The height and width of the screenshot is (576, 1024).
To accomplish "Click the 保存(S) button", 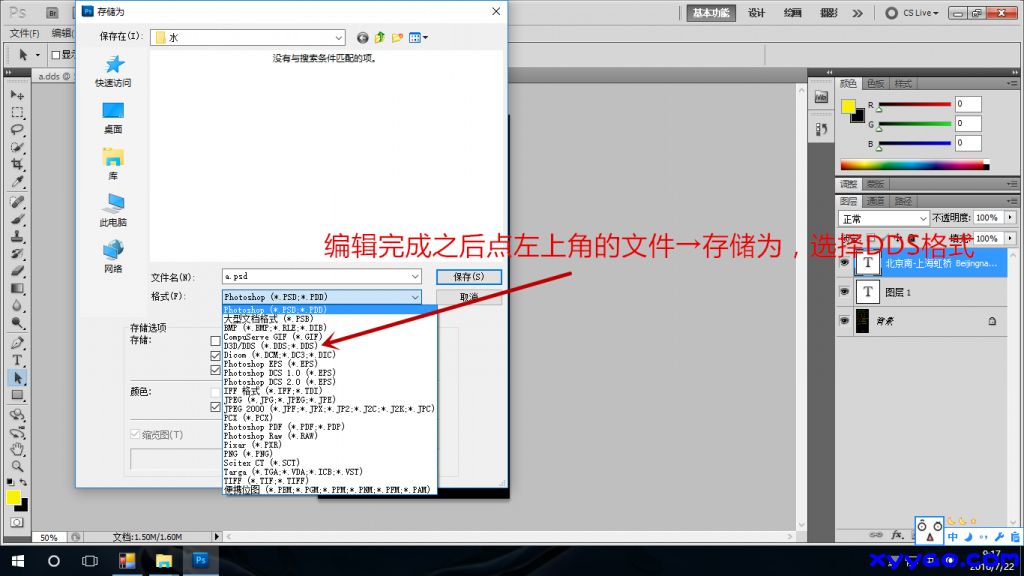I will tap(462, 276).
